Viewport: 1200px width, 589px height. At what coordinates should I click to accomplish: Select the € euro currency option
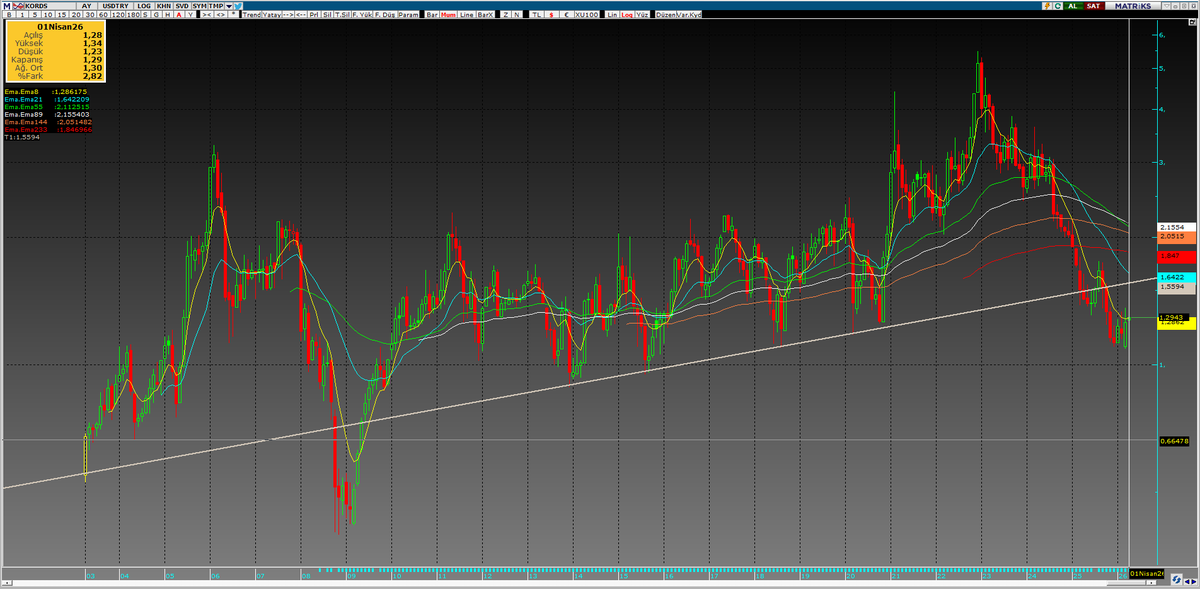point(566,15)
